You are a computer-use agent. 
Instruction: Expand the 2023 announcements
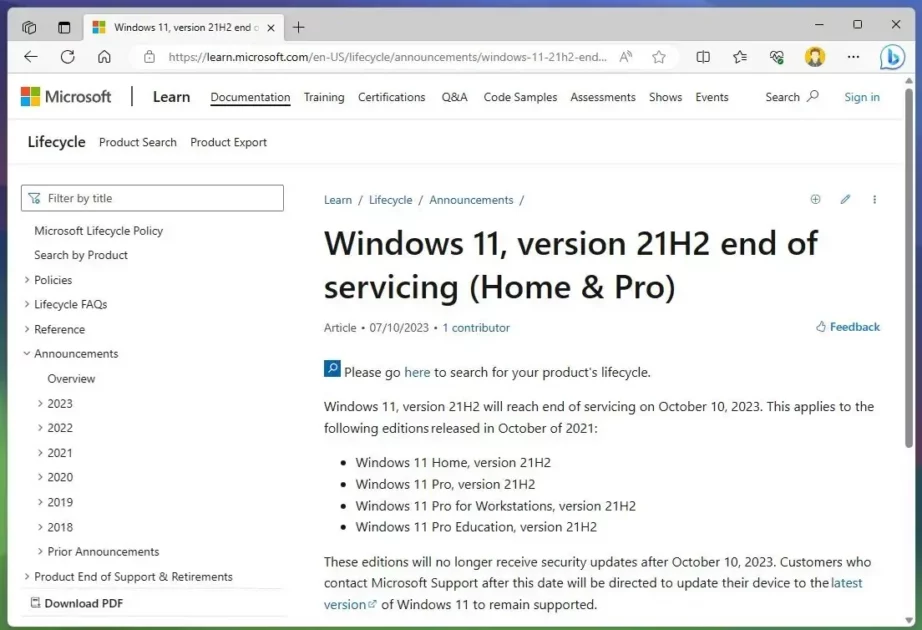pos(40,404)
